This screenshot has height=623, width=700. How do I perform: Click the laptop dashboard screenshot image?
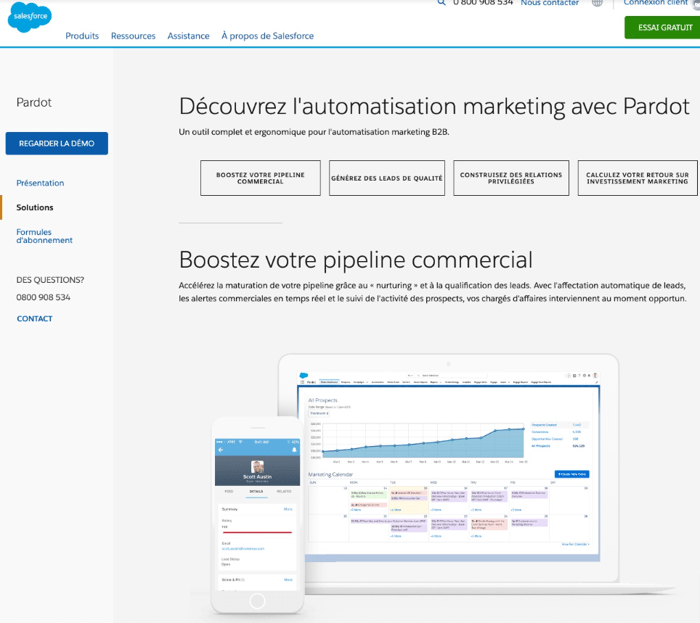(x=448, y=469)
